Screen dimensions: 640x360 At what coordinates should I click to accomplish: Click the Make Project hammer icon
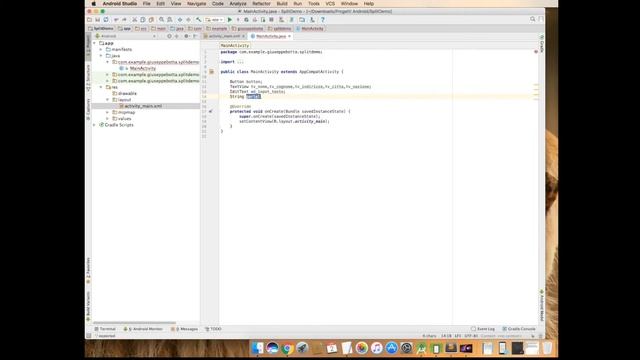pyautogui.click(x=198, y=20)
